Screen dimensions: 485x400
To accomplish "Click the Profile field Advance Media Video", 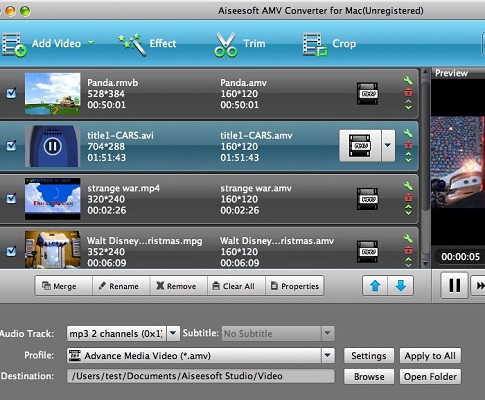I will pyautogui.click(x=194, y=356).
